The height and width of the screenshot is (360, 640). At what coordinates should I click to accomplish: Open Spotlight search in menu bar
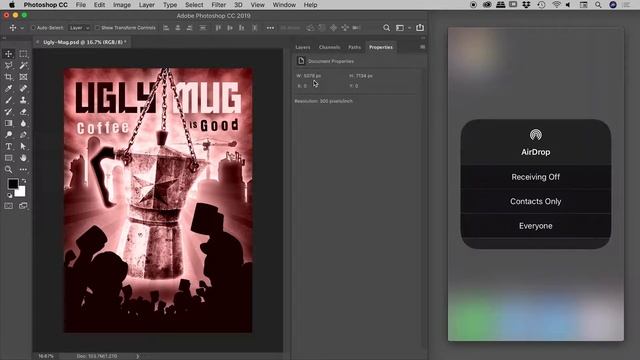coord(598,5)
